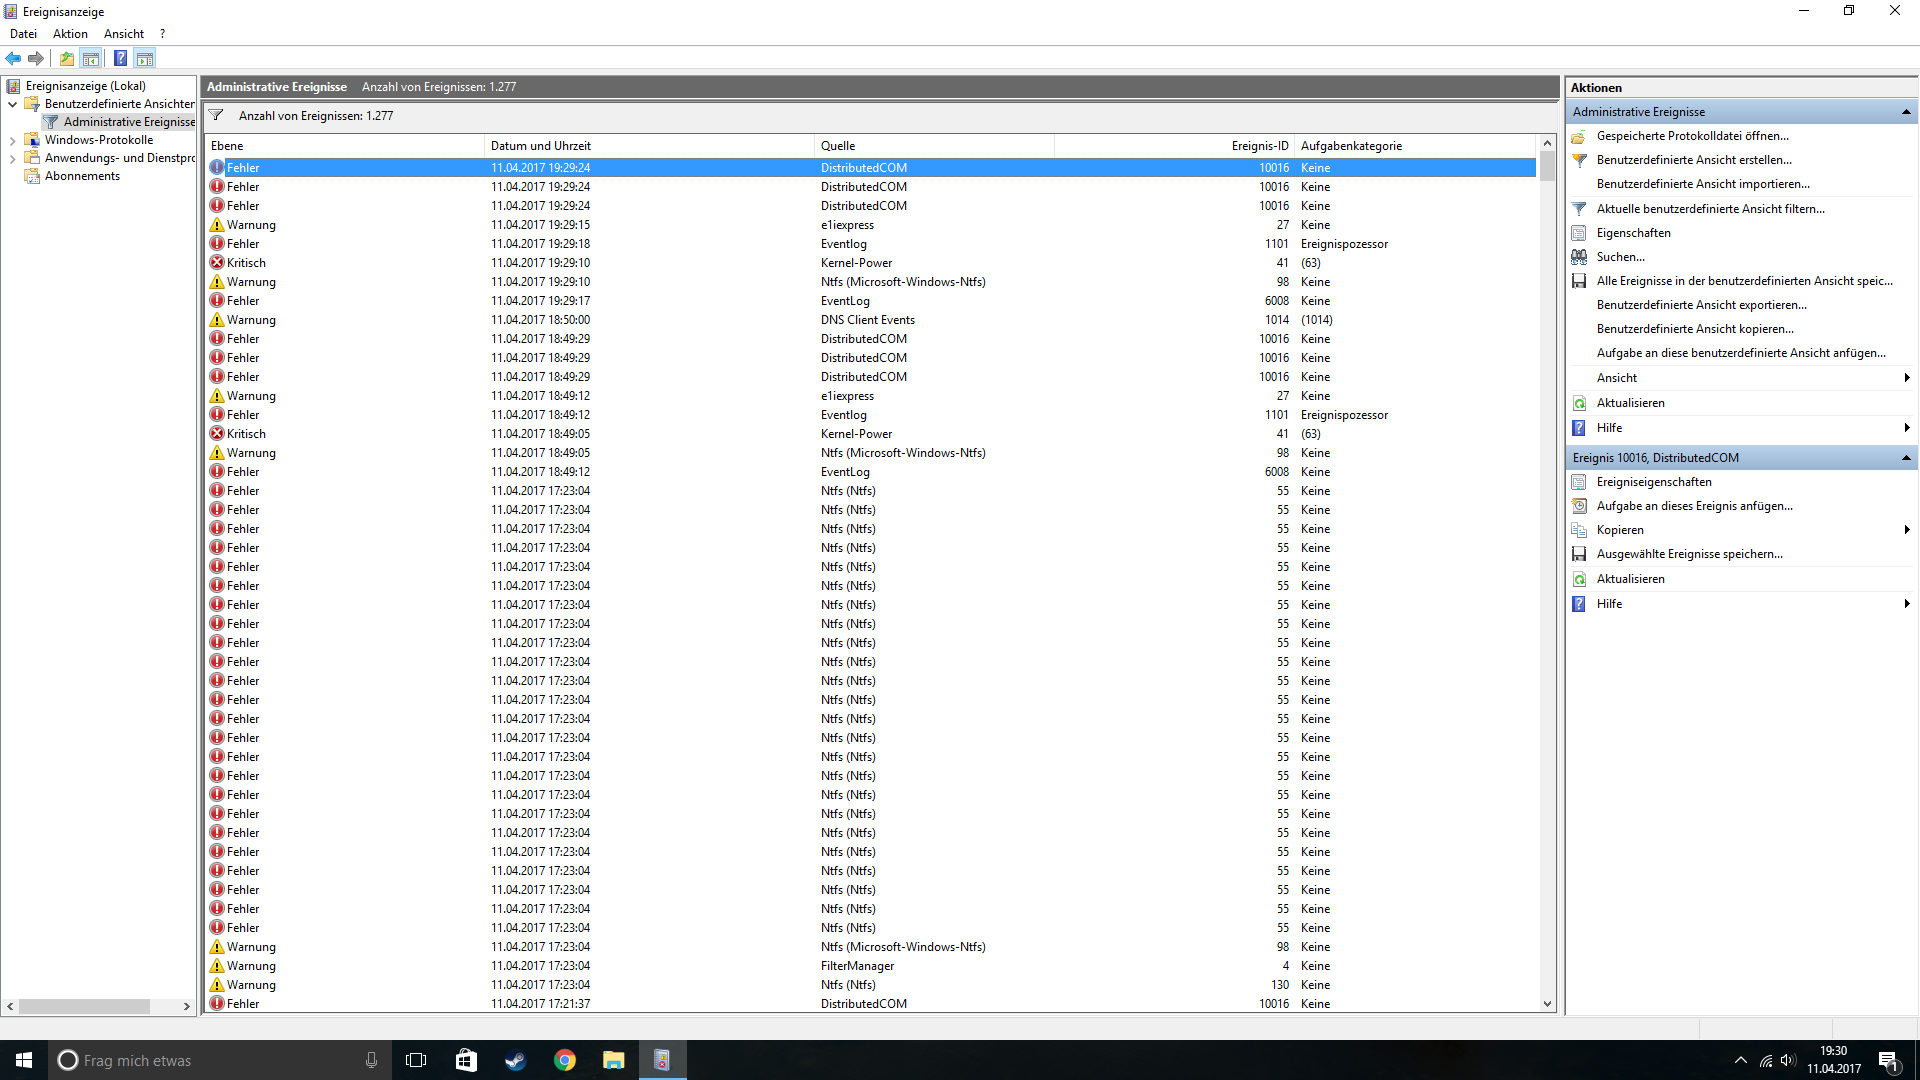Click 'Benutzerdefinierte Ansicht exportieren...' action
1920x1080 pixels.
1701,305
